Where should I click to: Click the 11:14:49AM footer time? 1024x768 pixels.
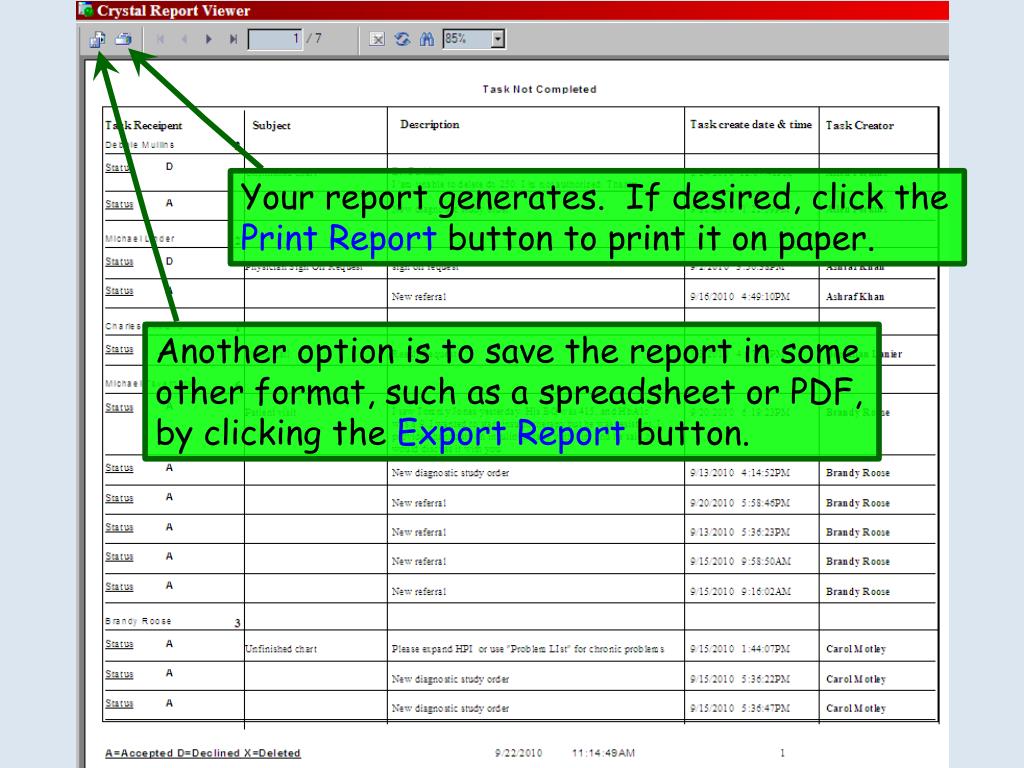[603, 753]
